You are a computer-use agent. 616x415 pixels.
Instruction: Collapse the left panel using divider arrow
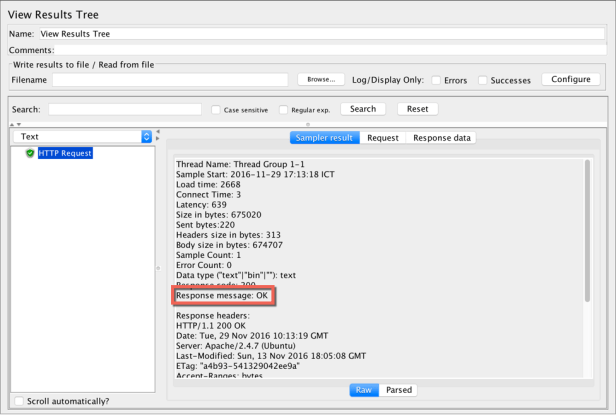pyautogui.click(x=157, y=133)
